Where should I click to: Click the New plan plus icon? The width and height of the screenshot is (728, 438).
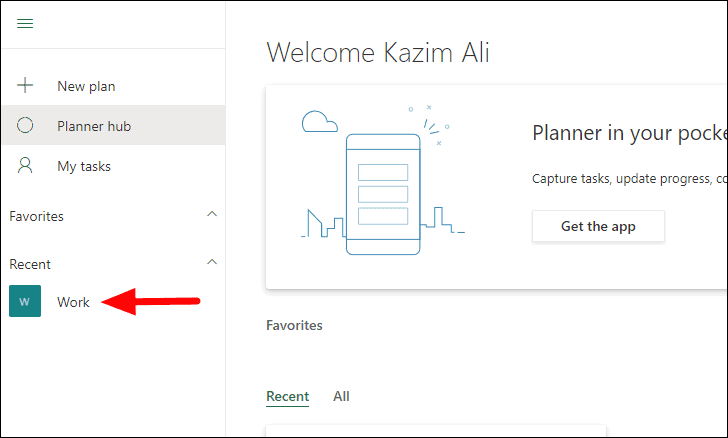tap(25, 86)
